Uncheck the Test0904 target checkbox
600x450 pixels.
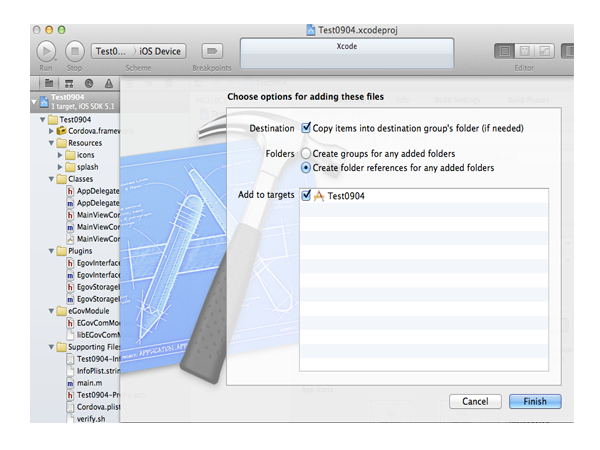click(306, 196)
